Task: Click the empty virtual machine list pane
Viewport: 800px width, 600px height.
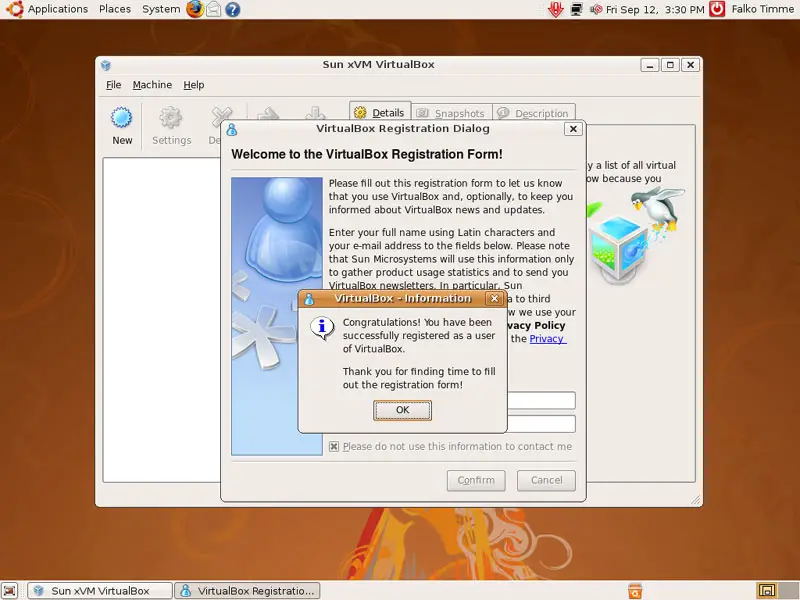Action: [162, 320]
